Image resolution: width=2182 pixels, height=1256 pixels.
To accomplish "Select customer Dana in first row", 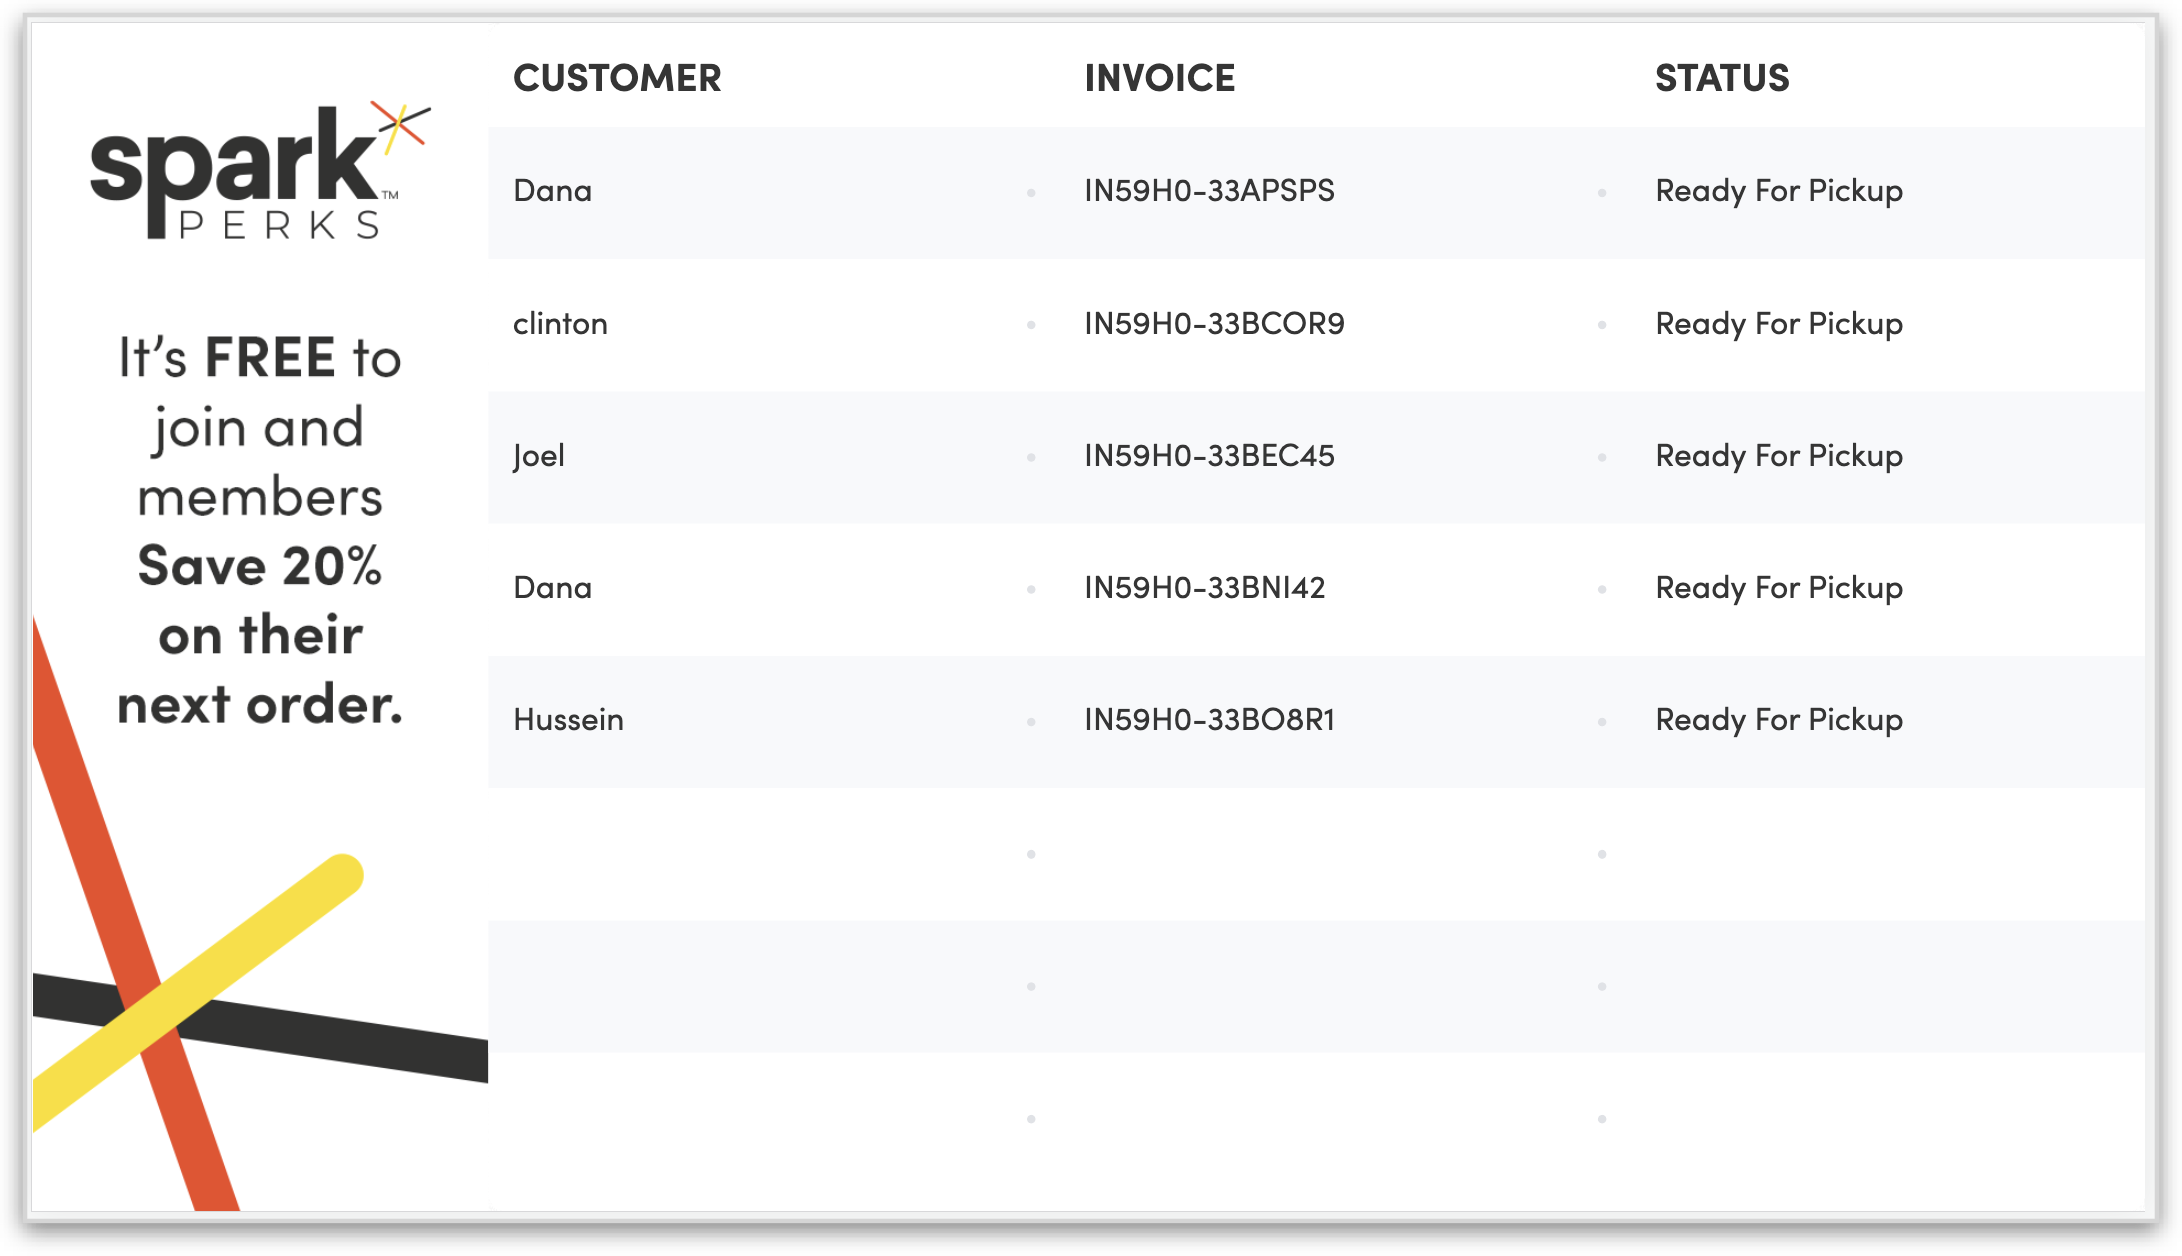I will [x=552, y=191].
